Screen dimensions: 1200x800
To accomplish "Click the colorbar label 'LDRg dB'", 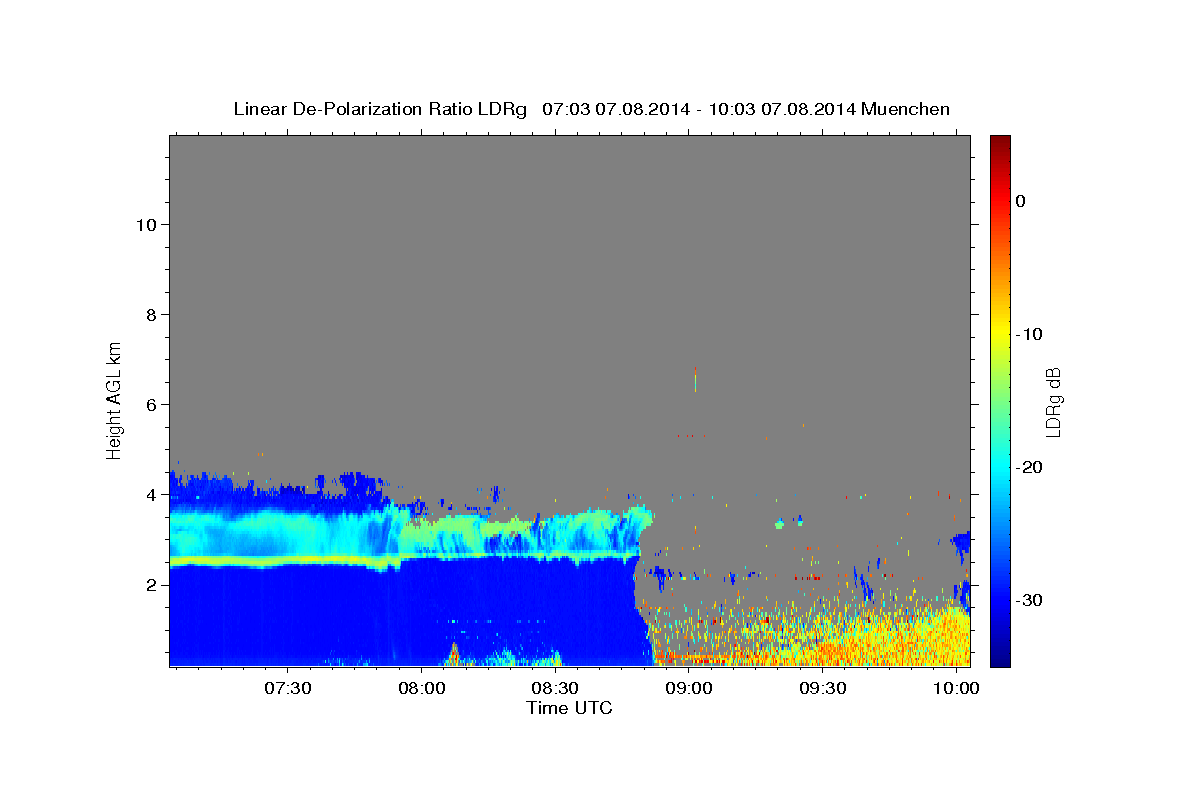I will [1052, 401].
